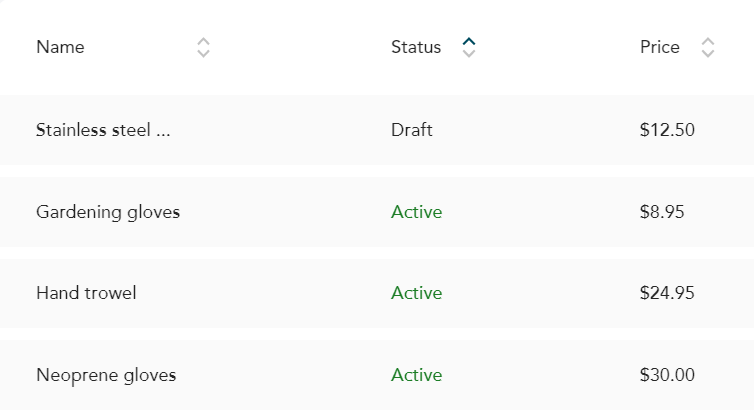
Task: Click the Price column header label
Action: point(660,47)
